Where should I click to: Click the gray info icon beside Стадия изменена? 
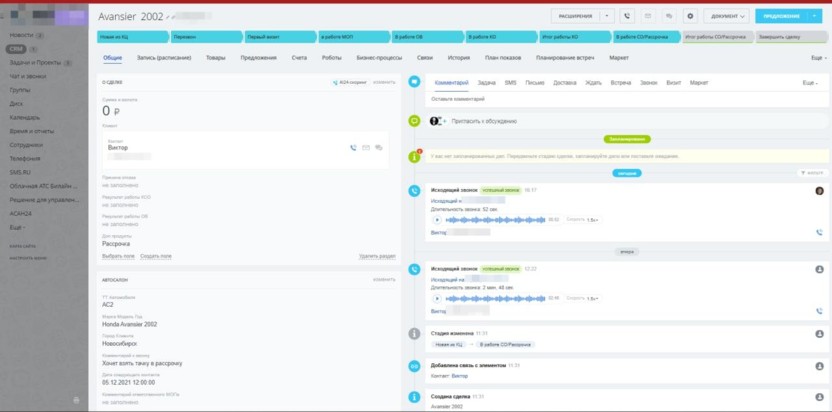pos(414,334)
